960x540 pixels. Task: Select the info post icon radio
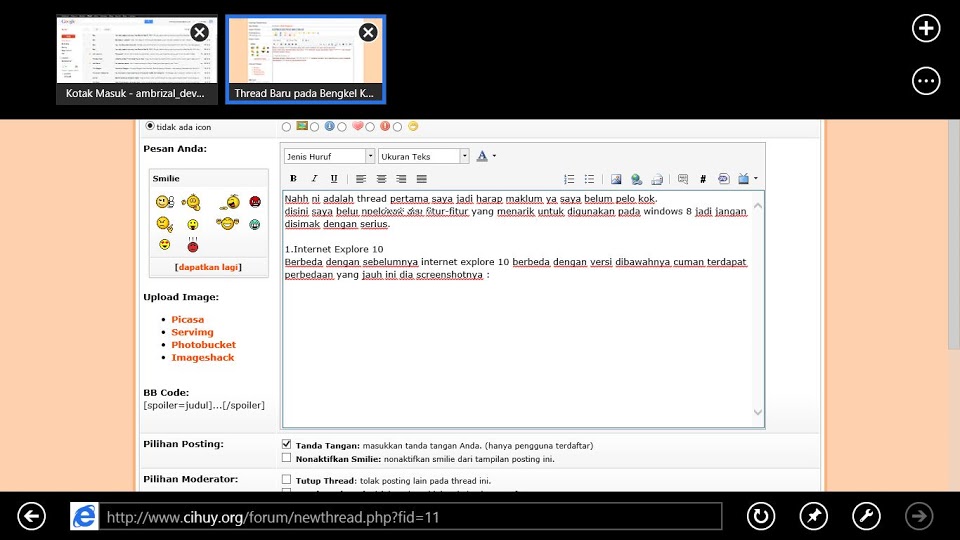click(314, 127)
